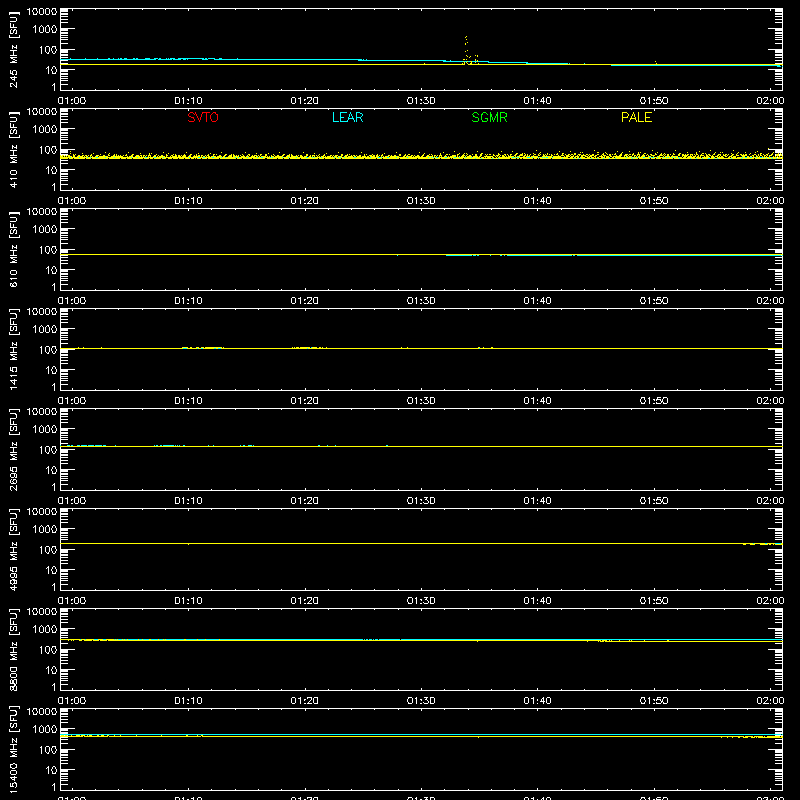The height and width of the screenshot is (800, 800).
Task: Click the 01:40 time label under the 610 MHz plot
Action: (x=537, y=301)
